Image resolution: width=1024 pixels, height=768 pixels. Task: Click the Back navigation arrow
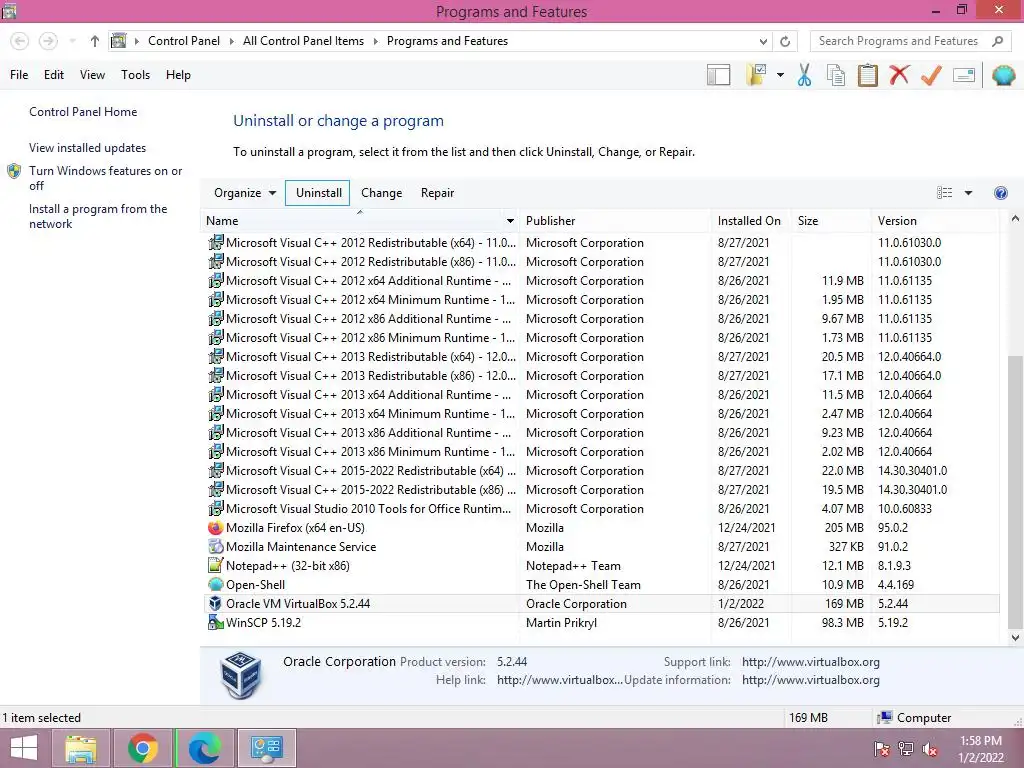[20, 41]
